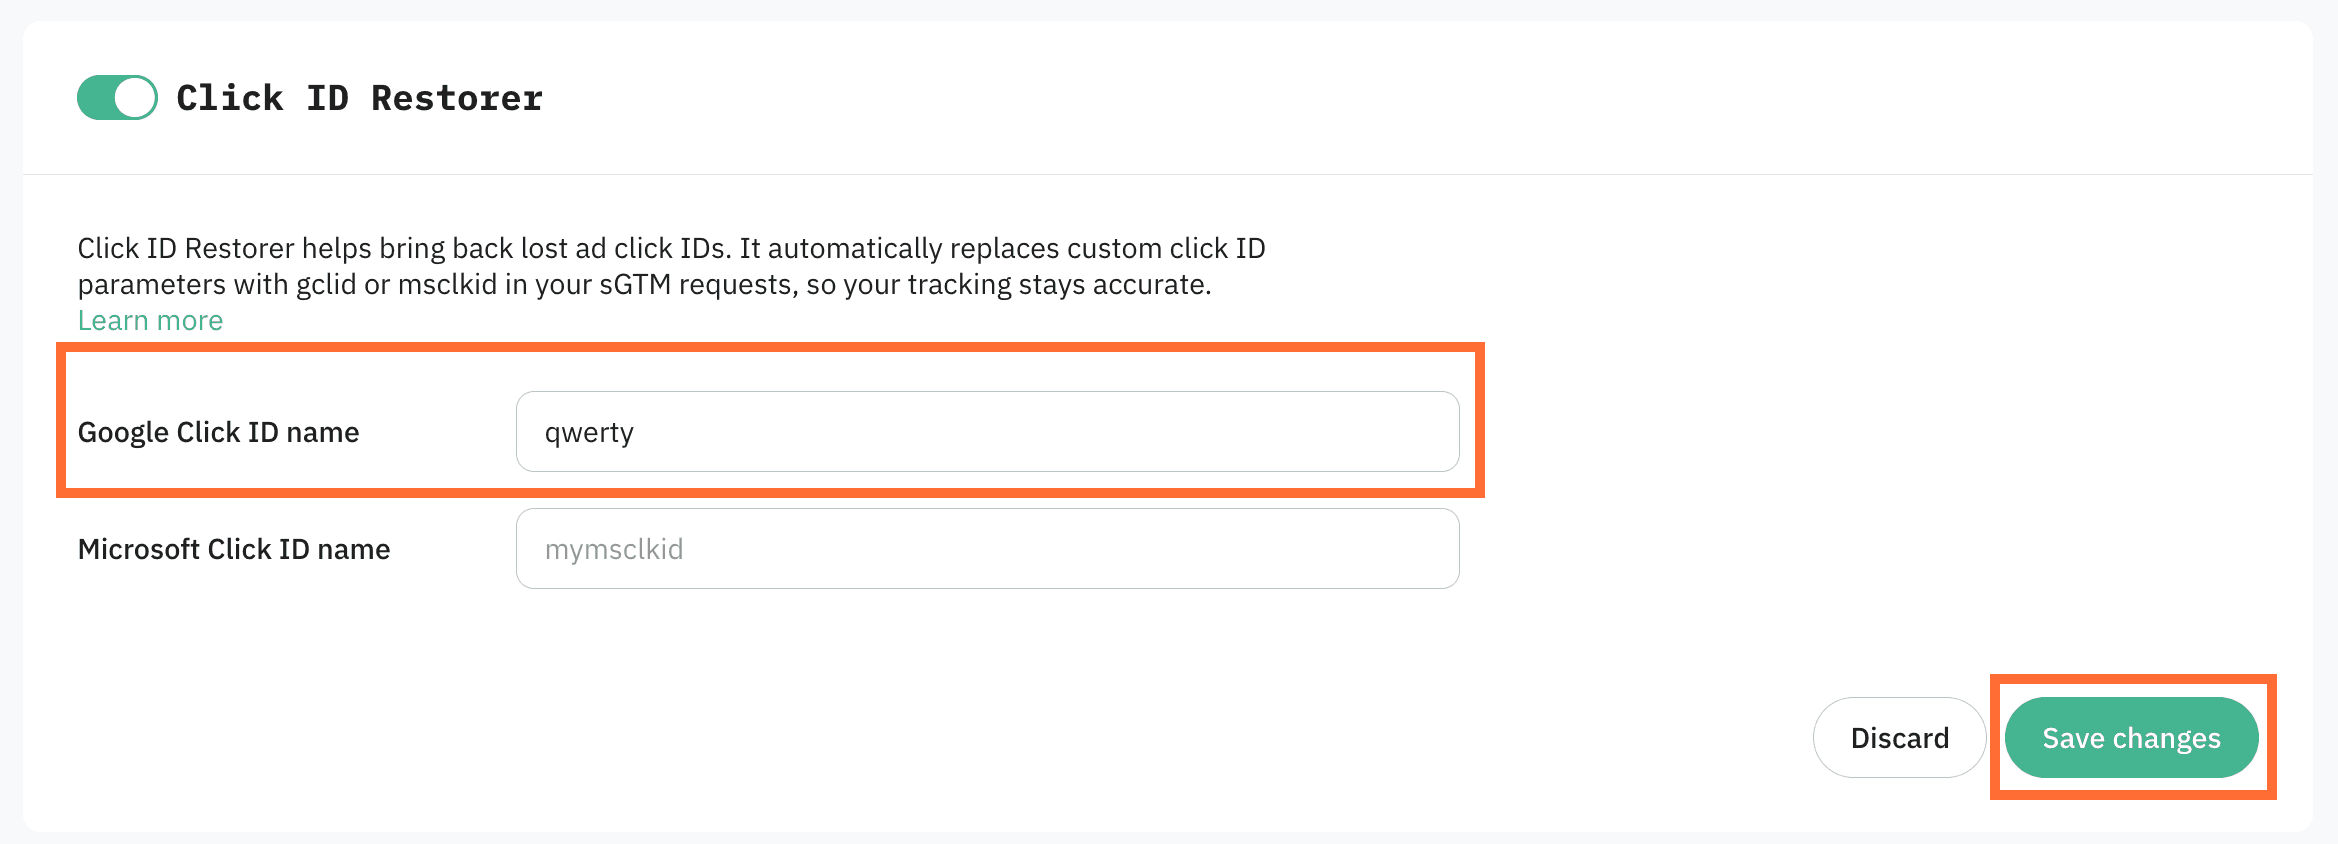
Task: Click the word sGTM in the description
Action: (634, 285)
